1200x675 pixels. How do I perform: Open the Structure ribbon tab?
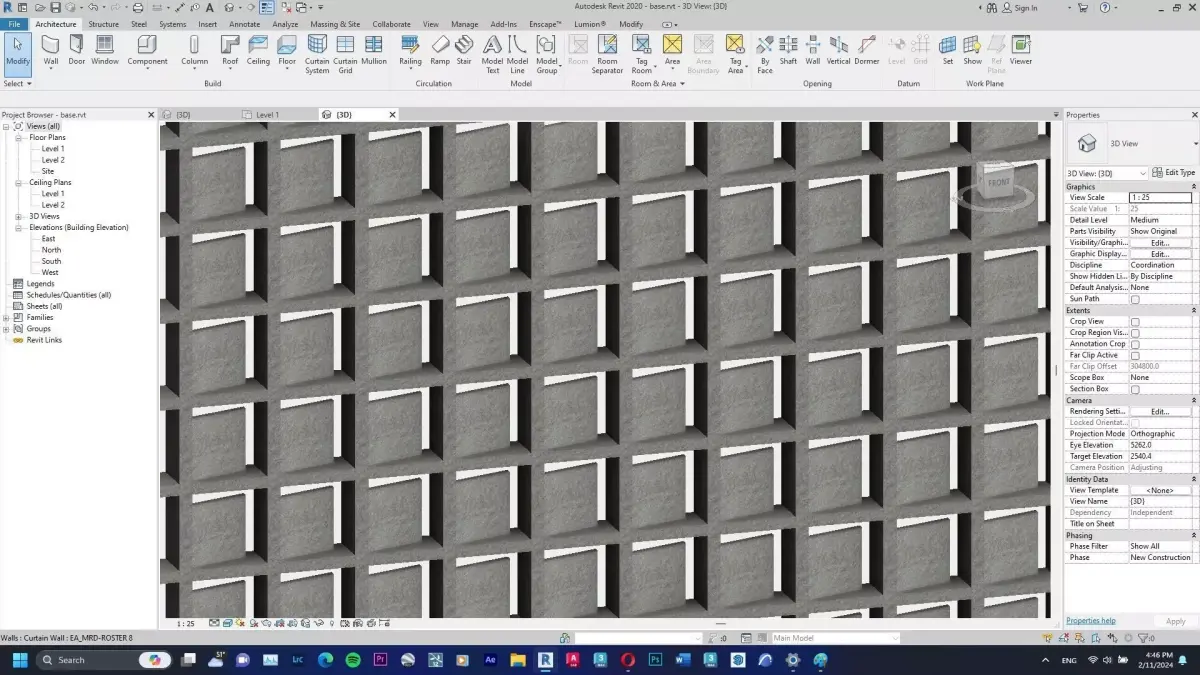[103, 24]
